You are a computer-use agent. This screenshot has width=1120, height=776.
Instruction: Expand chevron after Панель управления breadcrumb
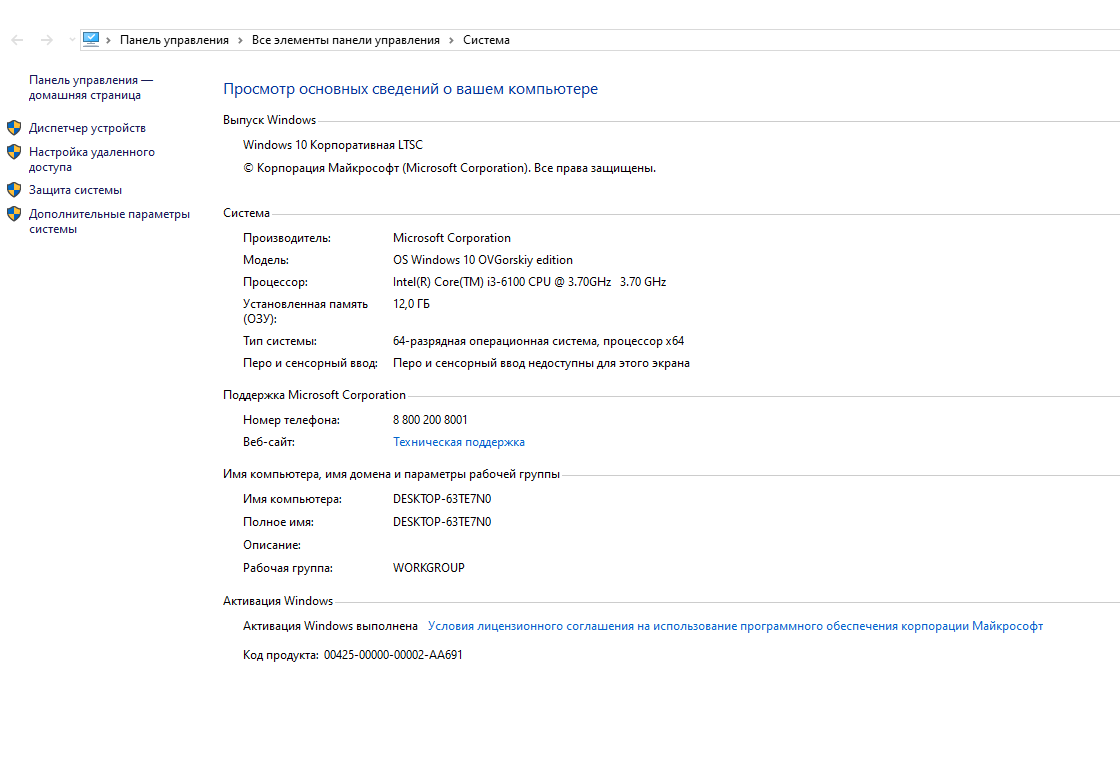point(241,40)
